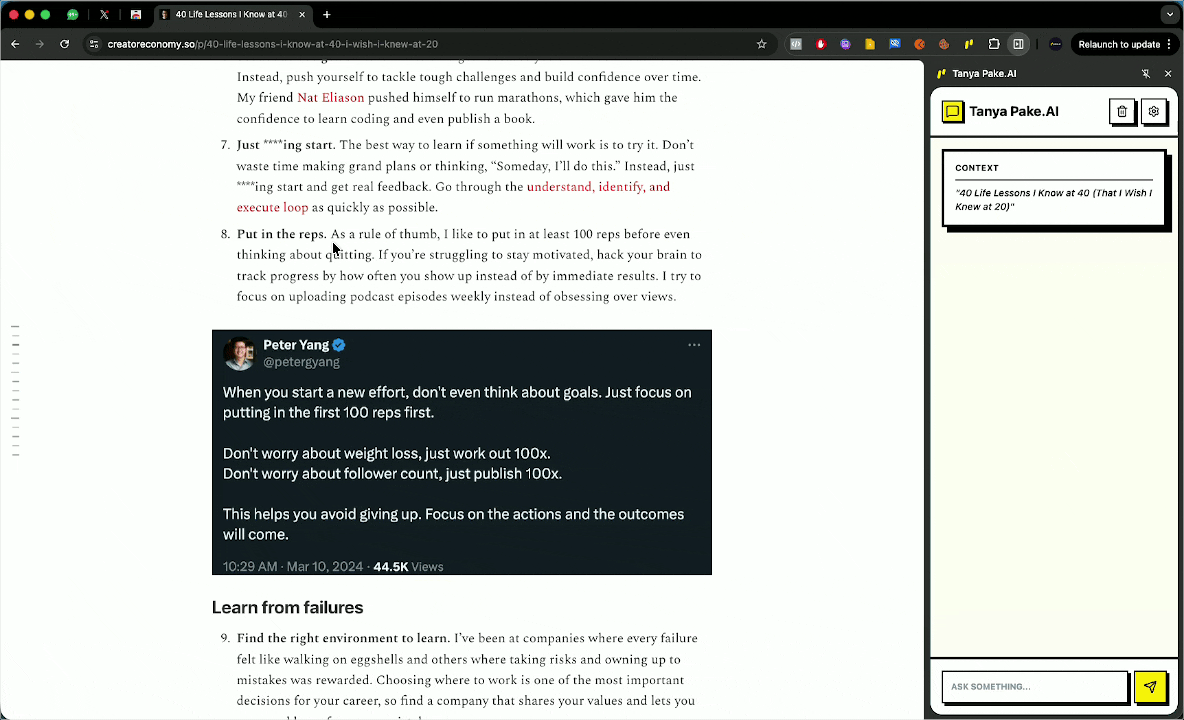
Task: Focus the "Ask something..." input field
Action: pos(1034,687)
